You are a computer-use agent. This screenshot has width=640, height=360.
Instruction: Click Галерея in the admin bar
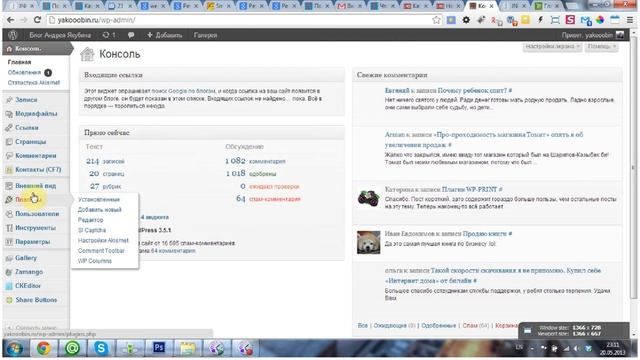coord(205,35)
